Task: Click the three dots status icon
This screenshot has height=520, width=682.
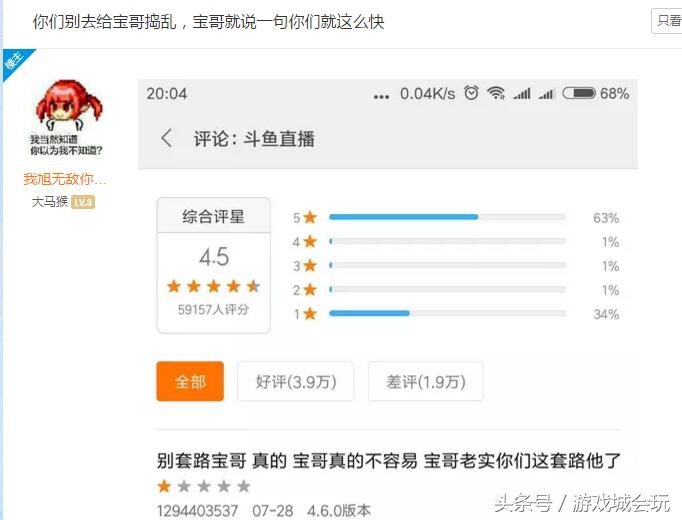Action: coord(381,97)
